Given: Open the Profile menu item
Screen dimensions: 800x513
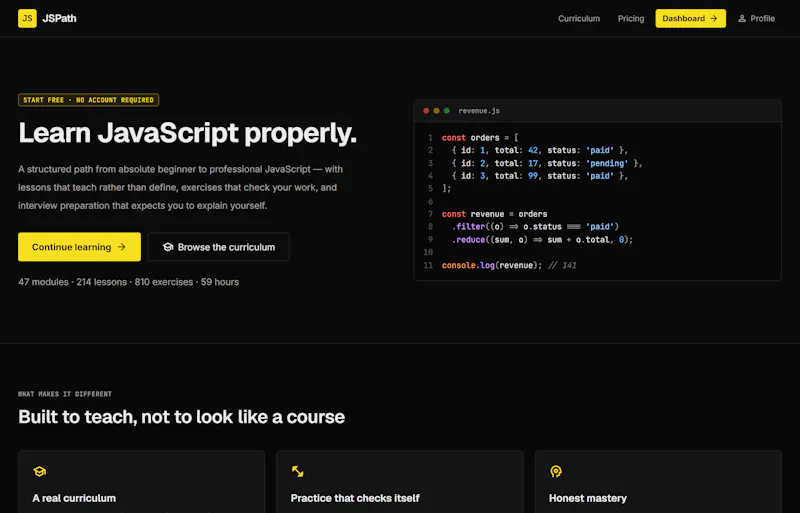Looking at the screenshot, I should (756, 18).
